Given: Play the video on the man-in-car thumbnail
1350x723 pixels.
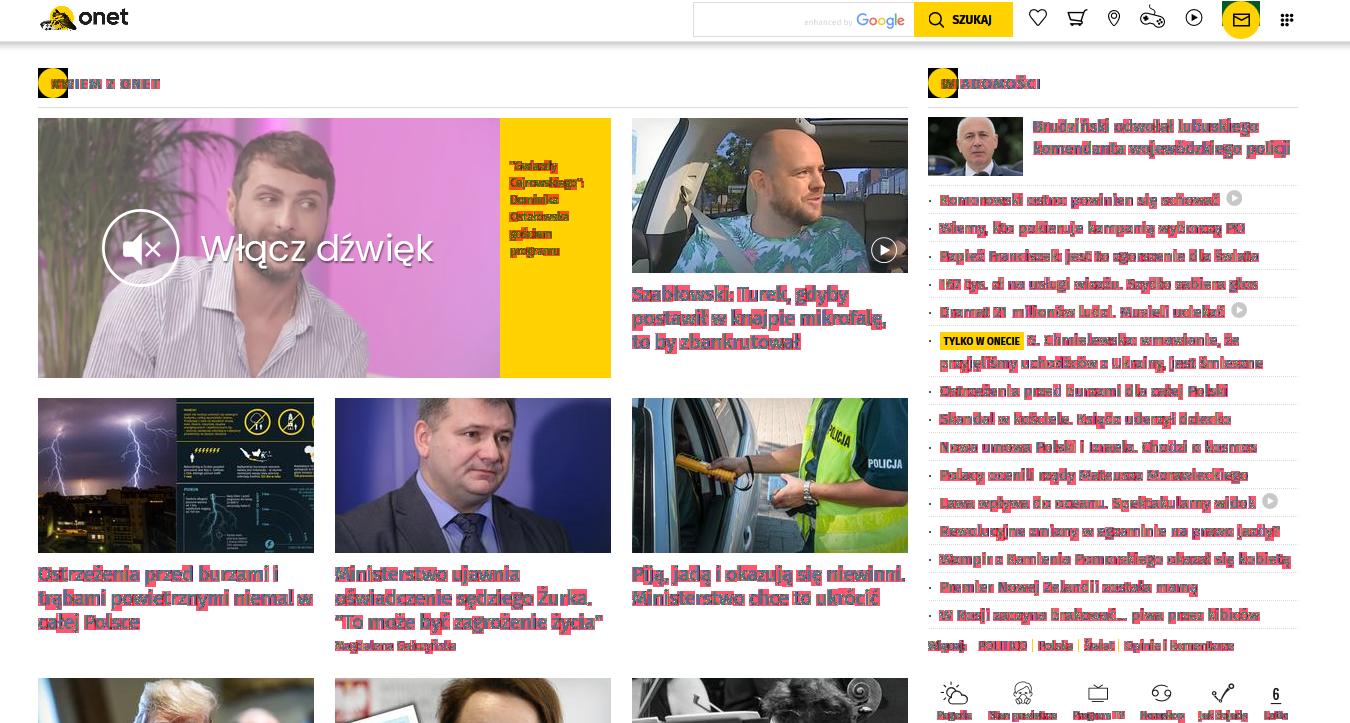Looking at the screenshot, I should [x=884, y=250].
